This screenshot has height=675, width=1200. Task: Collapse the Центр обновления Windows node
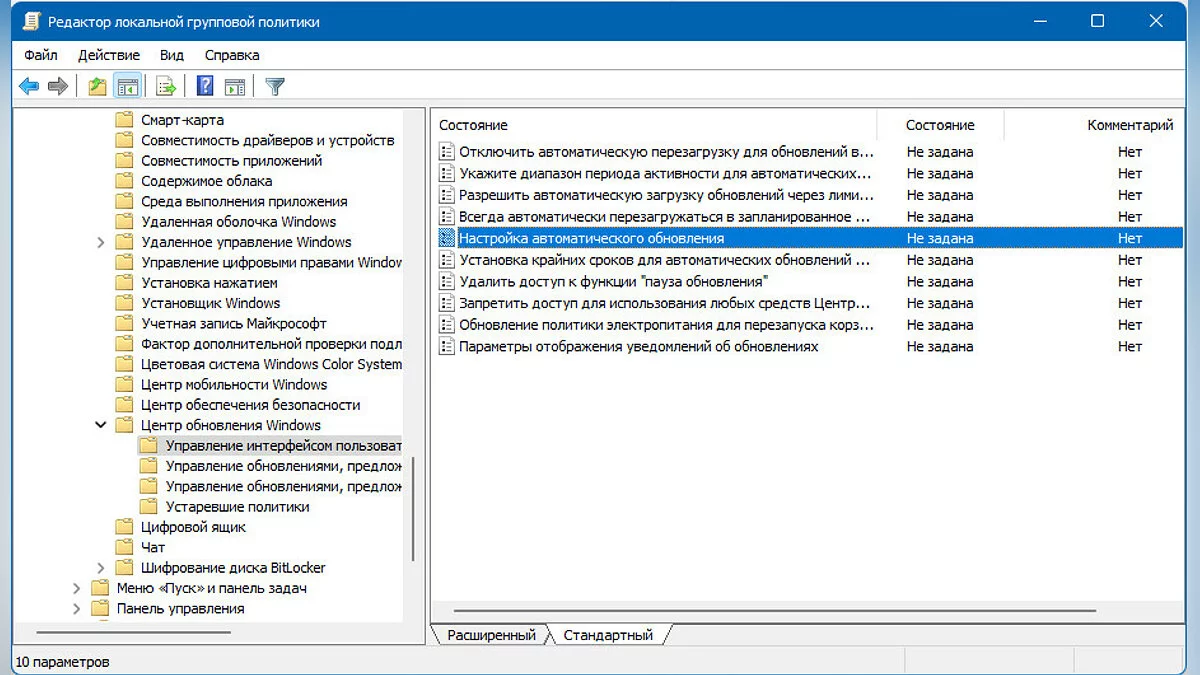(100, 425)
